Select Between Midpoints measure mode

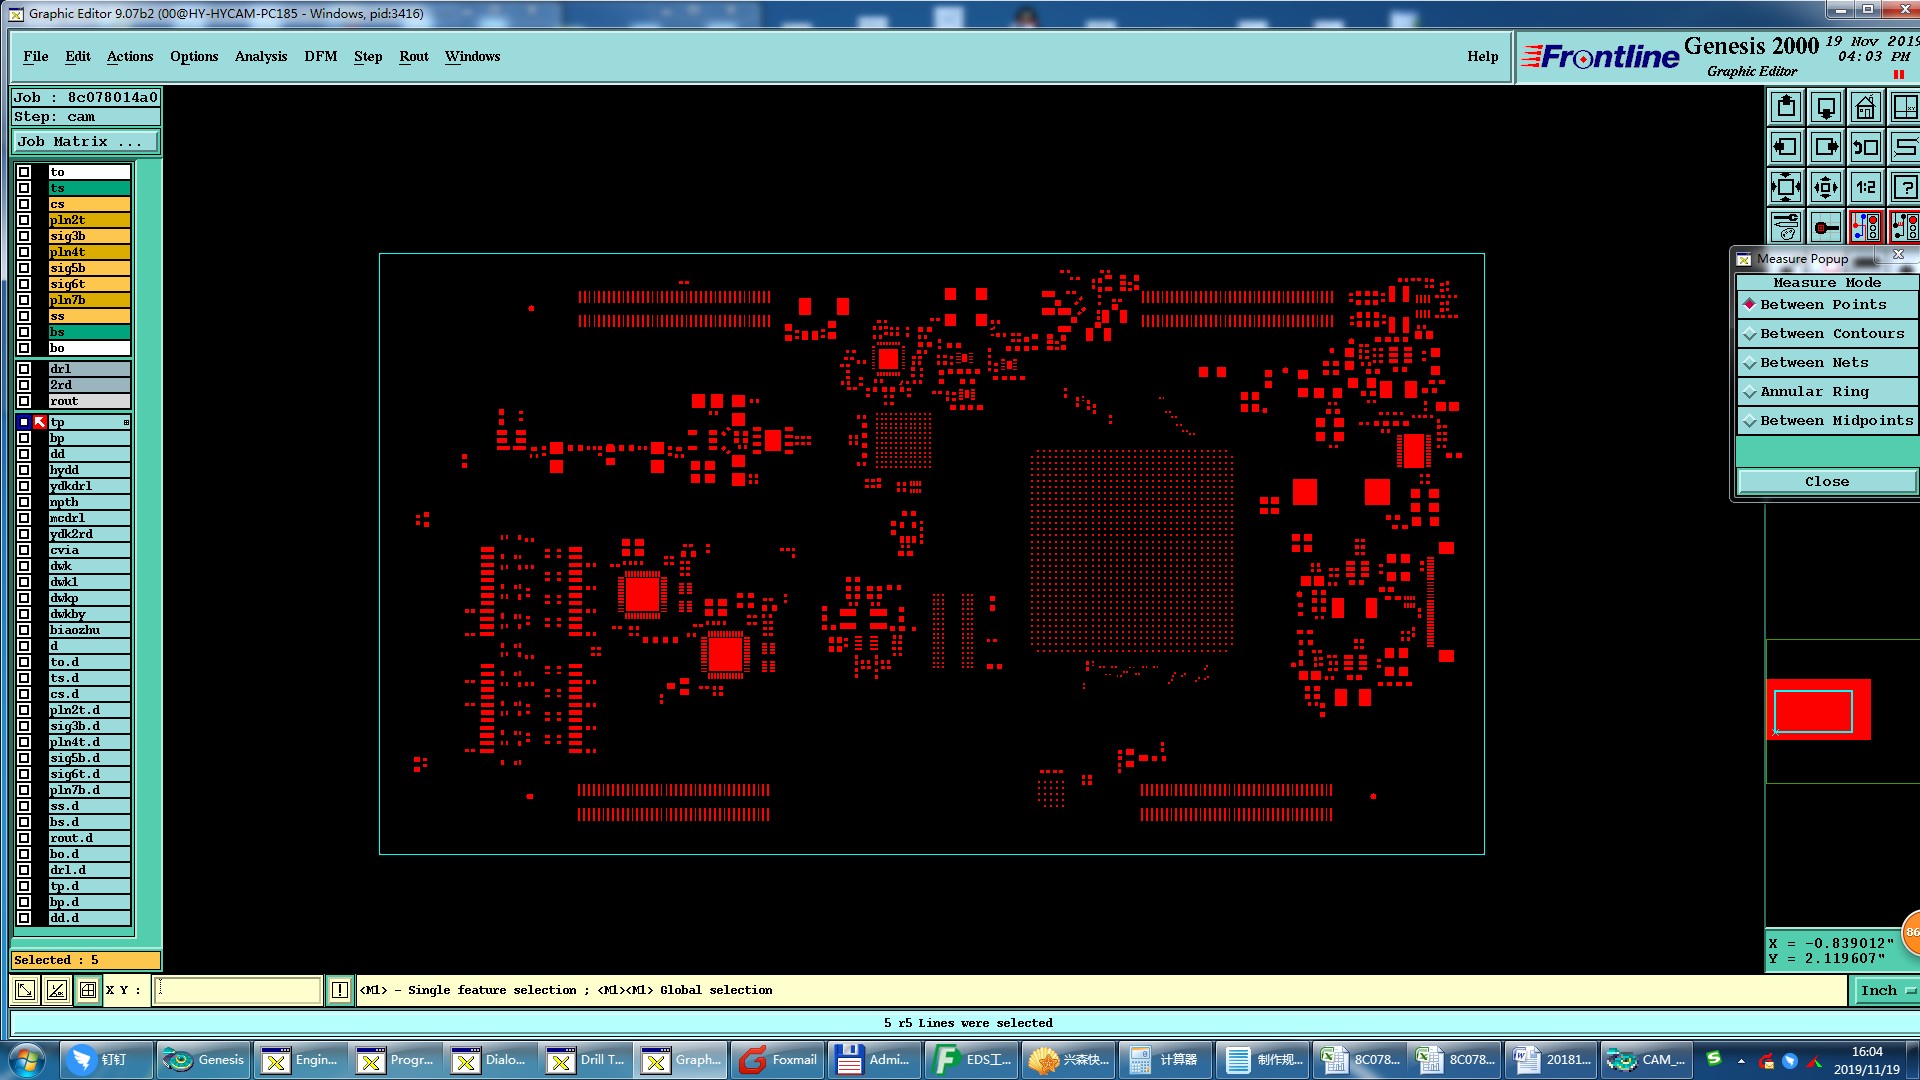point(1827,421)
